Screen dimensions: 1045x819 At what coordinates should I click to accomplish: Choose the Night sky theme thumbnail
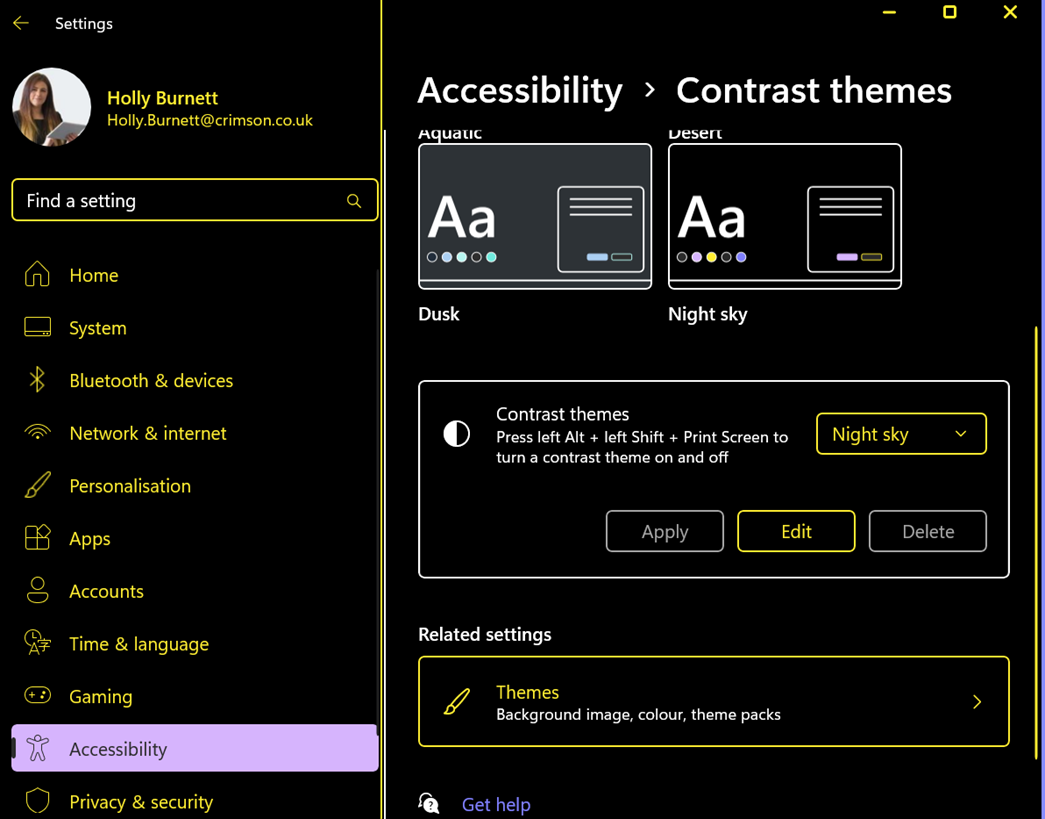tap(784, 216)
